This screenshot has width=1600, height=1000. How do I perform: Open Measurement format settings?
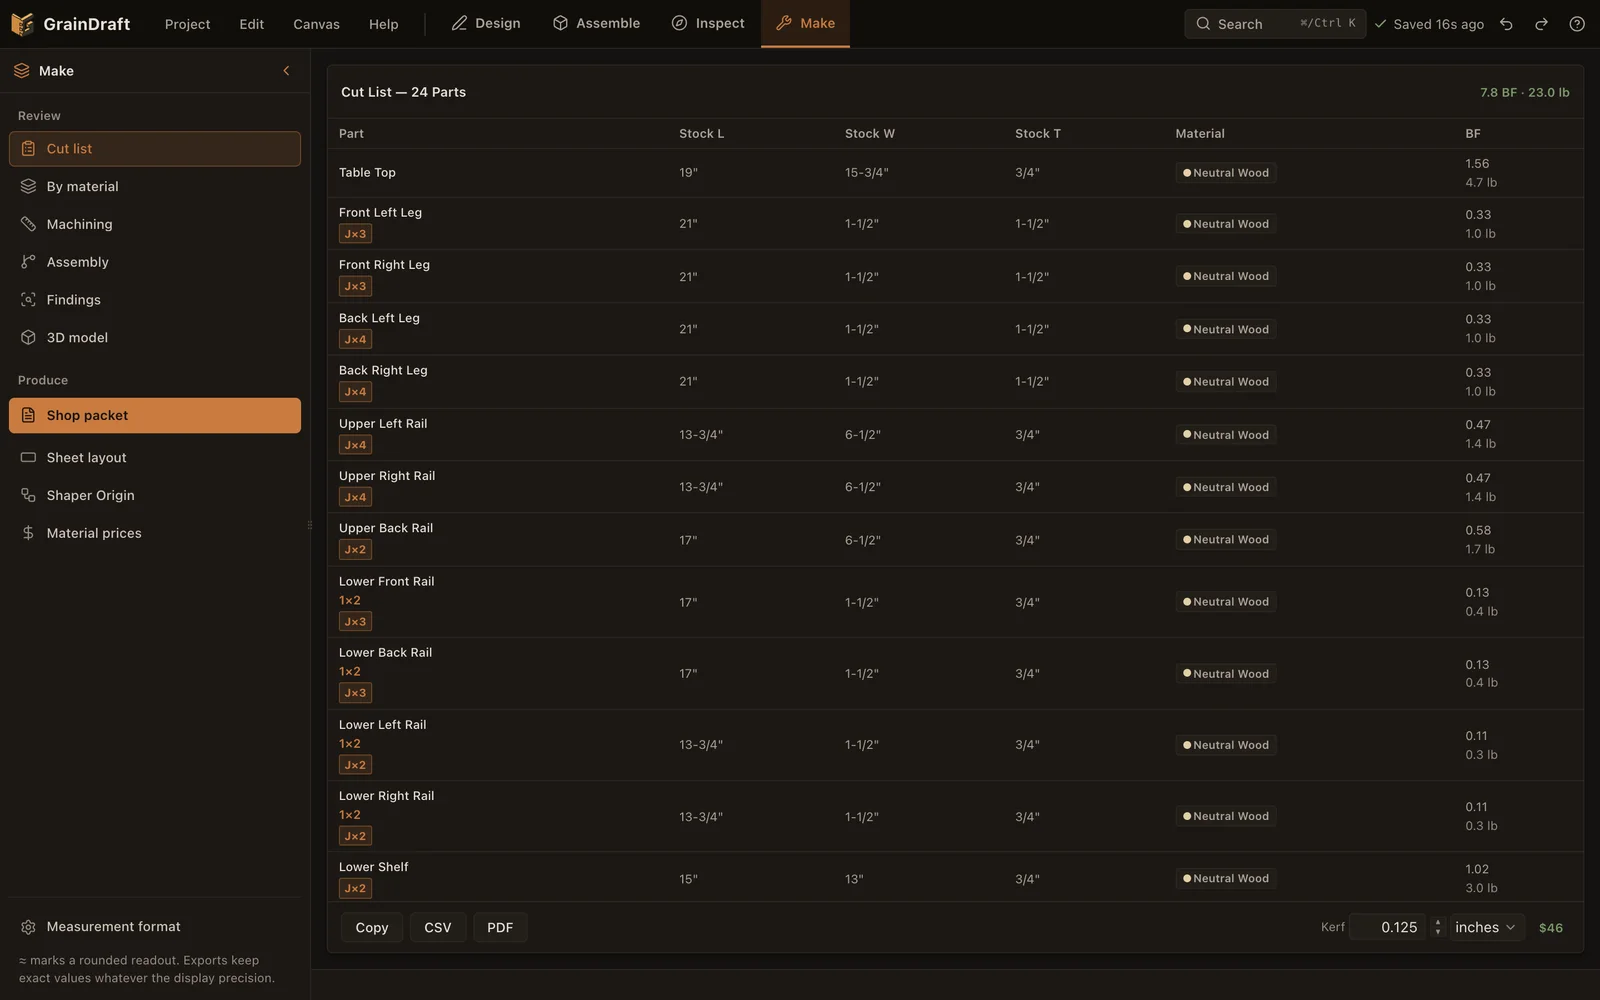tap(155, 927)
